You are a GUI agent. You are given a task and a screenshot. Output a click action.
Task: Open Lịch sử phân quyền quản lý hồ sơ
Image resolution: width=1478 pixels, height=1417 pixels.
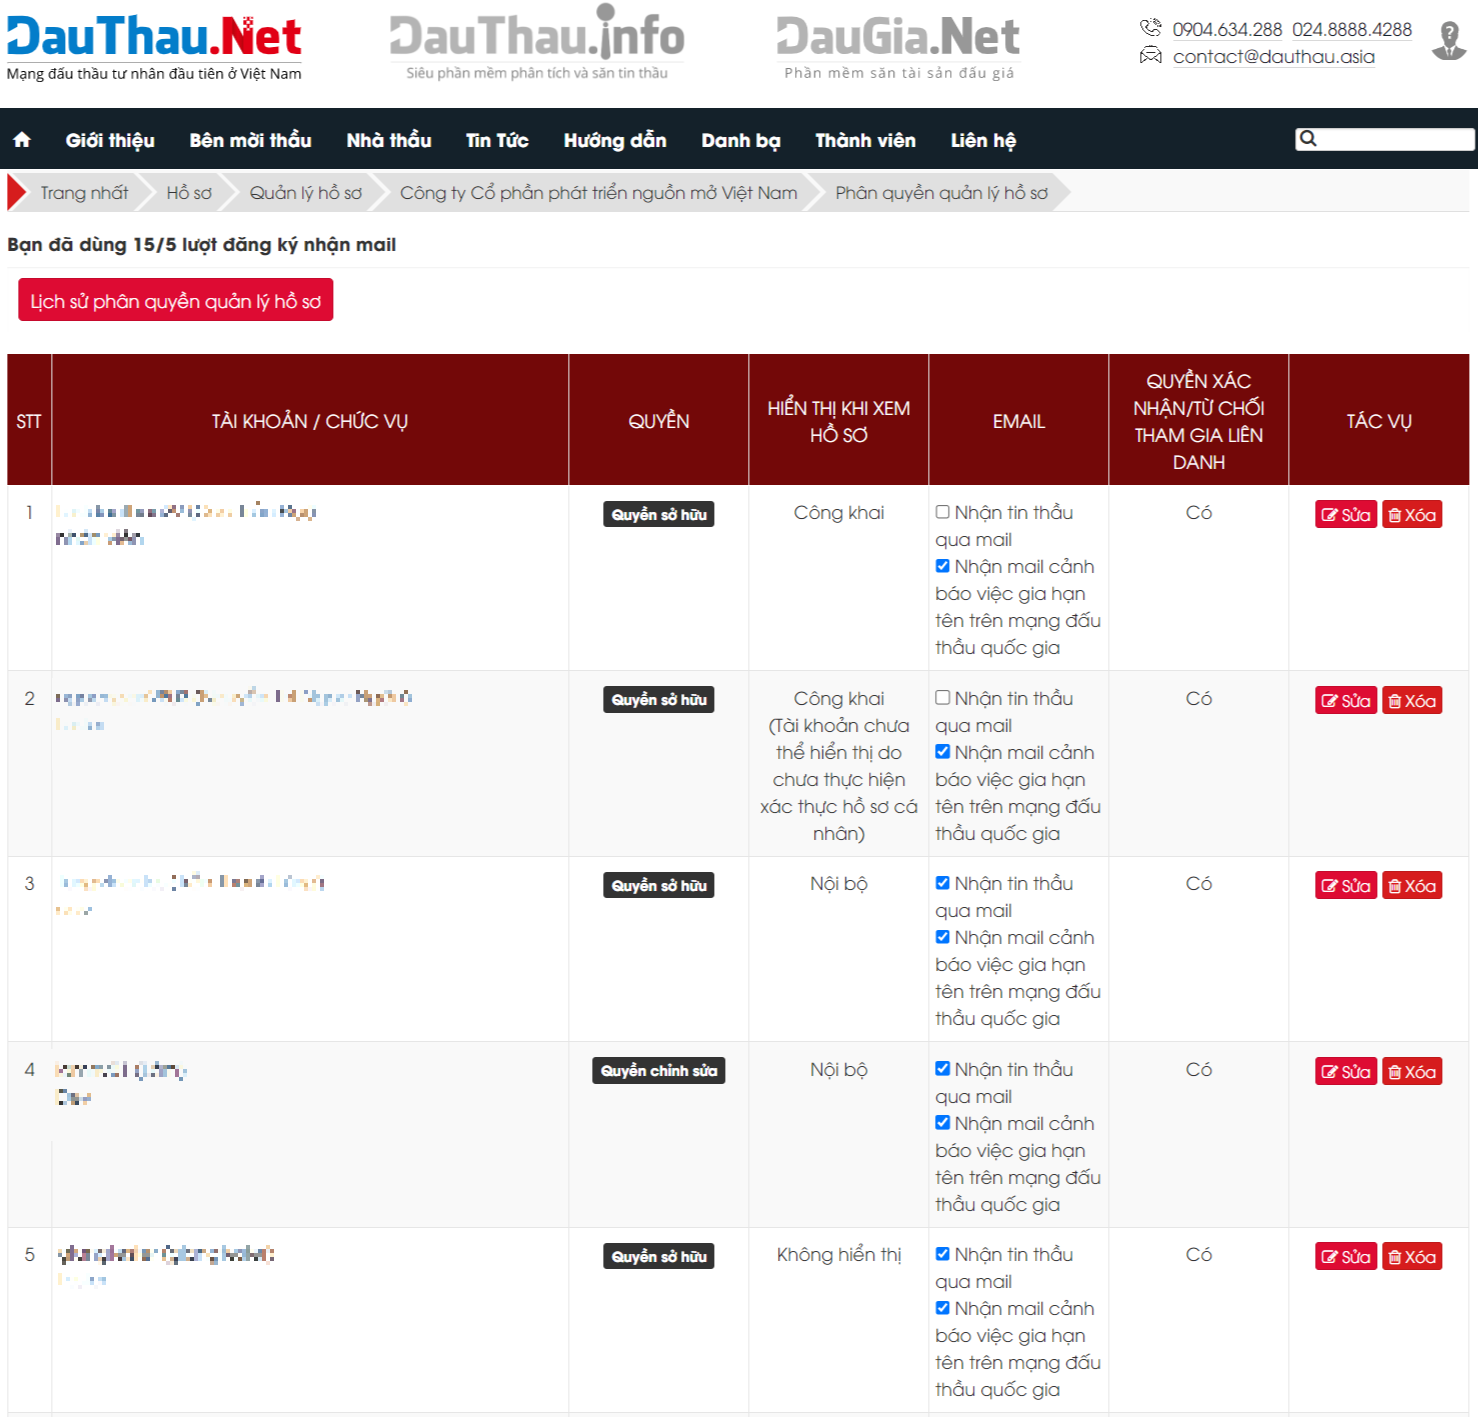click(x=176, y=301)
